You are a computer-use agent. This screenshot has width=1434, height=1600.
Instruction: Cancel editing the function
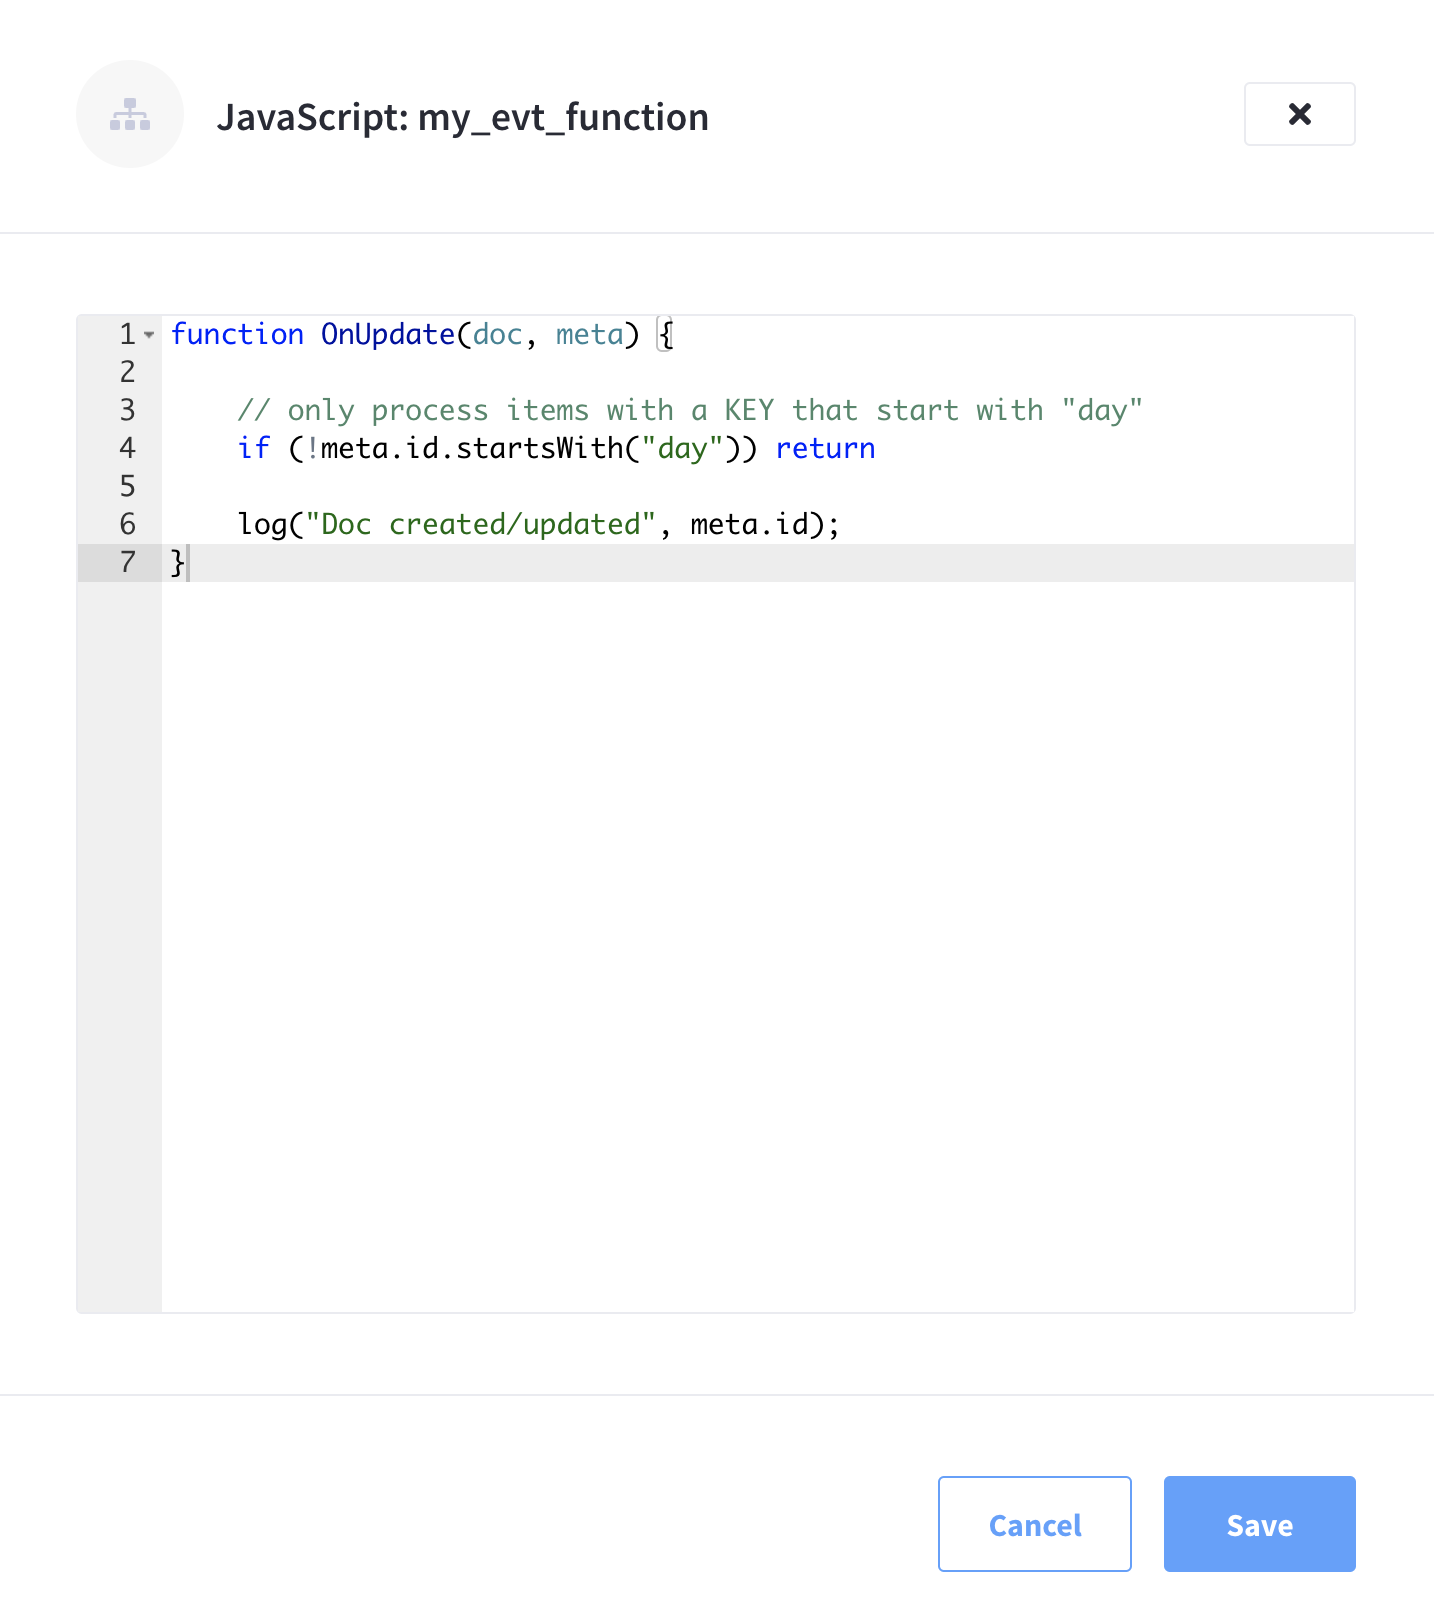click(1034, 1524)
